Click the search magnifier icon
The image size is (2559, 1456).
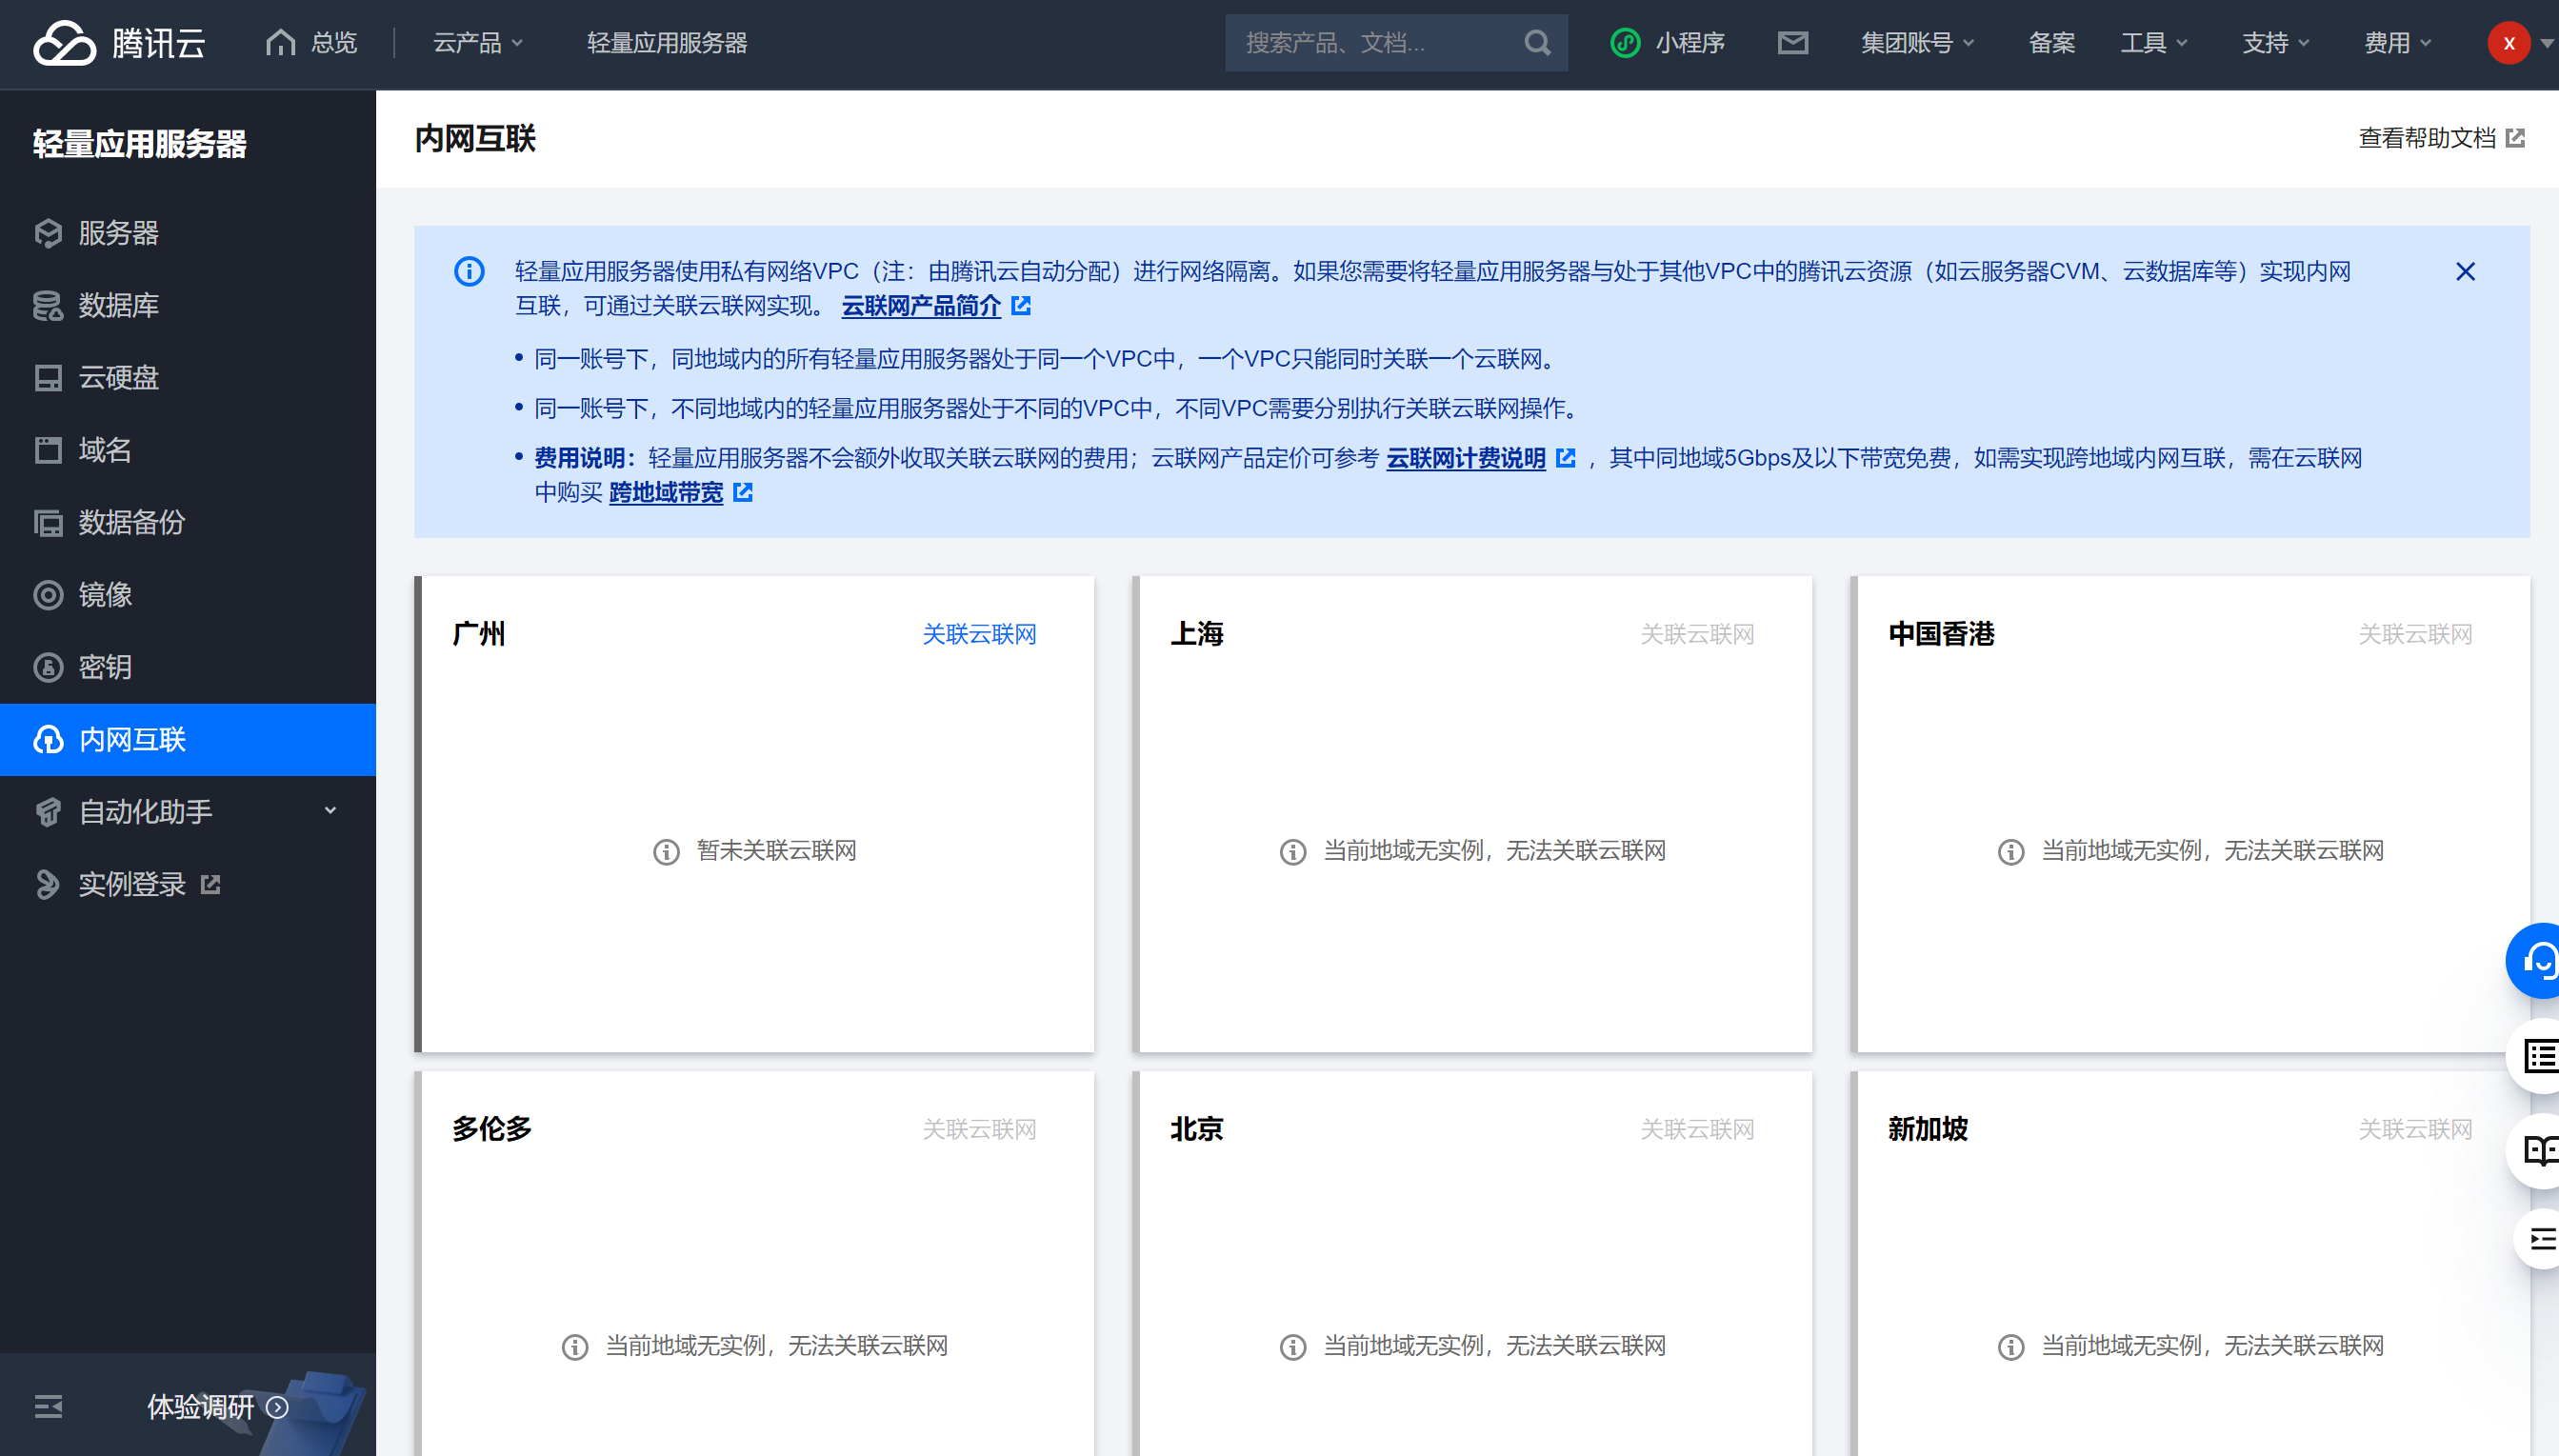point(1537,43)
